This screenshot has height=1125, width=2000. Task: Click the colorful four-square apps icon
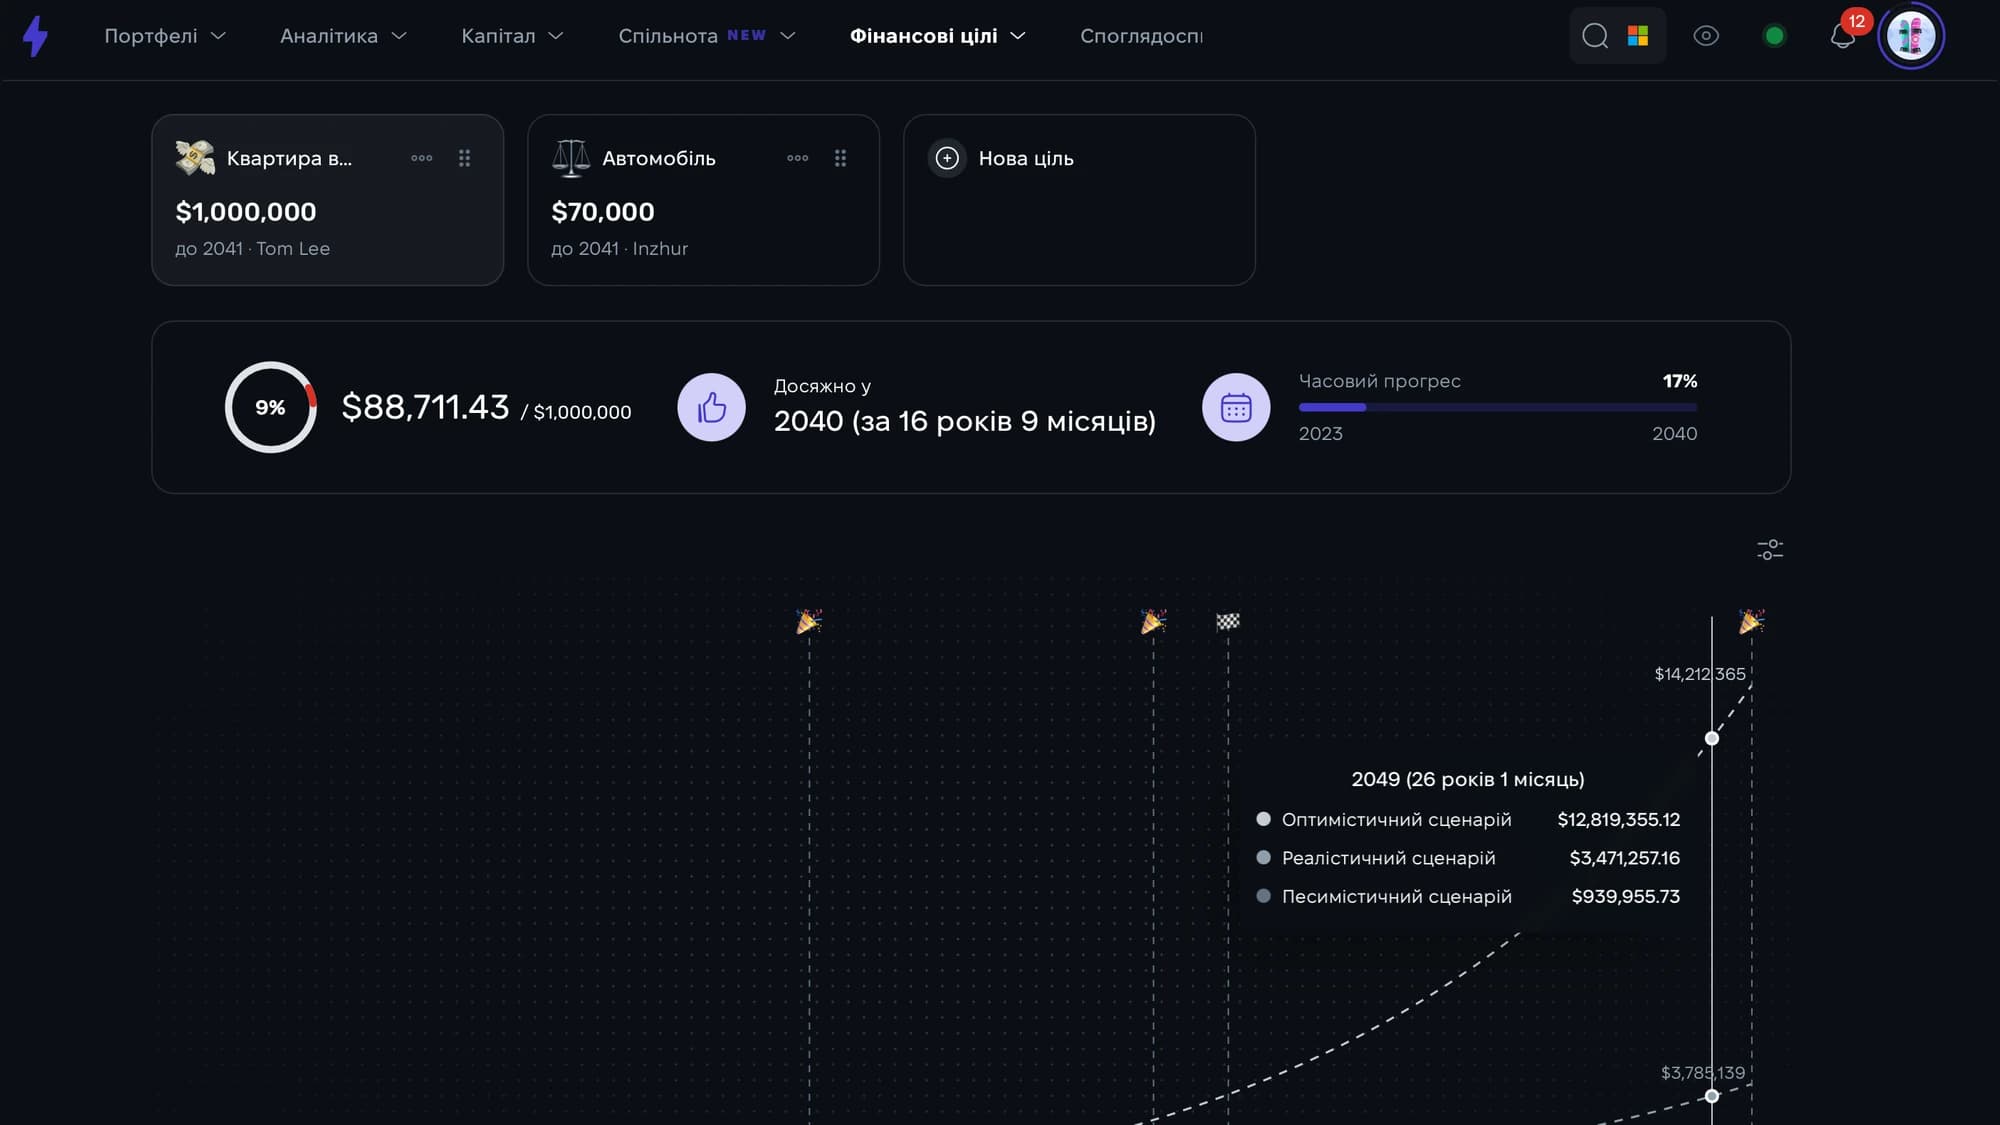[x=1638, y=36]
